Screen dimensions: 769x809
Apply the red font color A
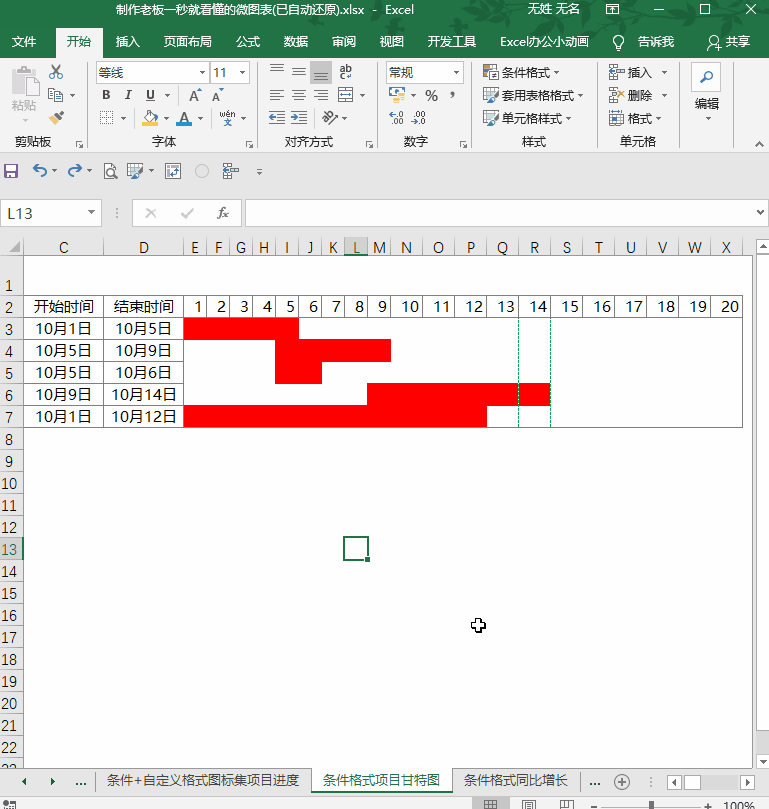184,118
